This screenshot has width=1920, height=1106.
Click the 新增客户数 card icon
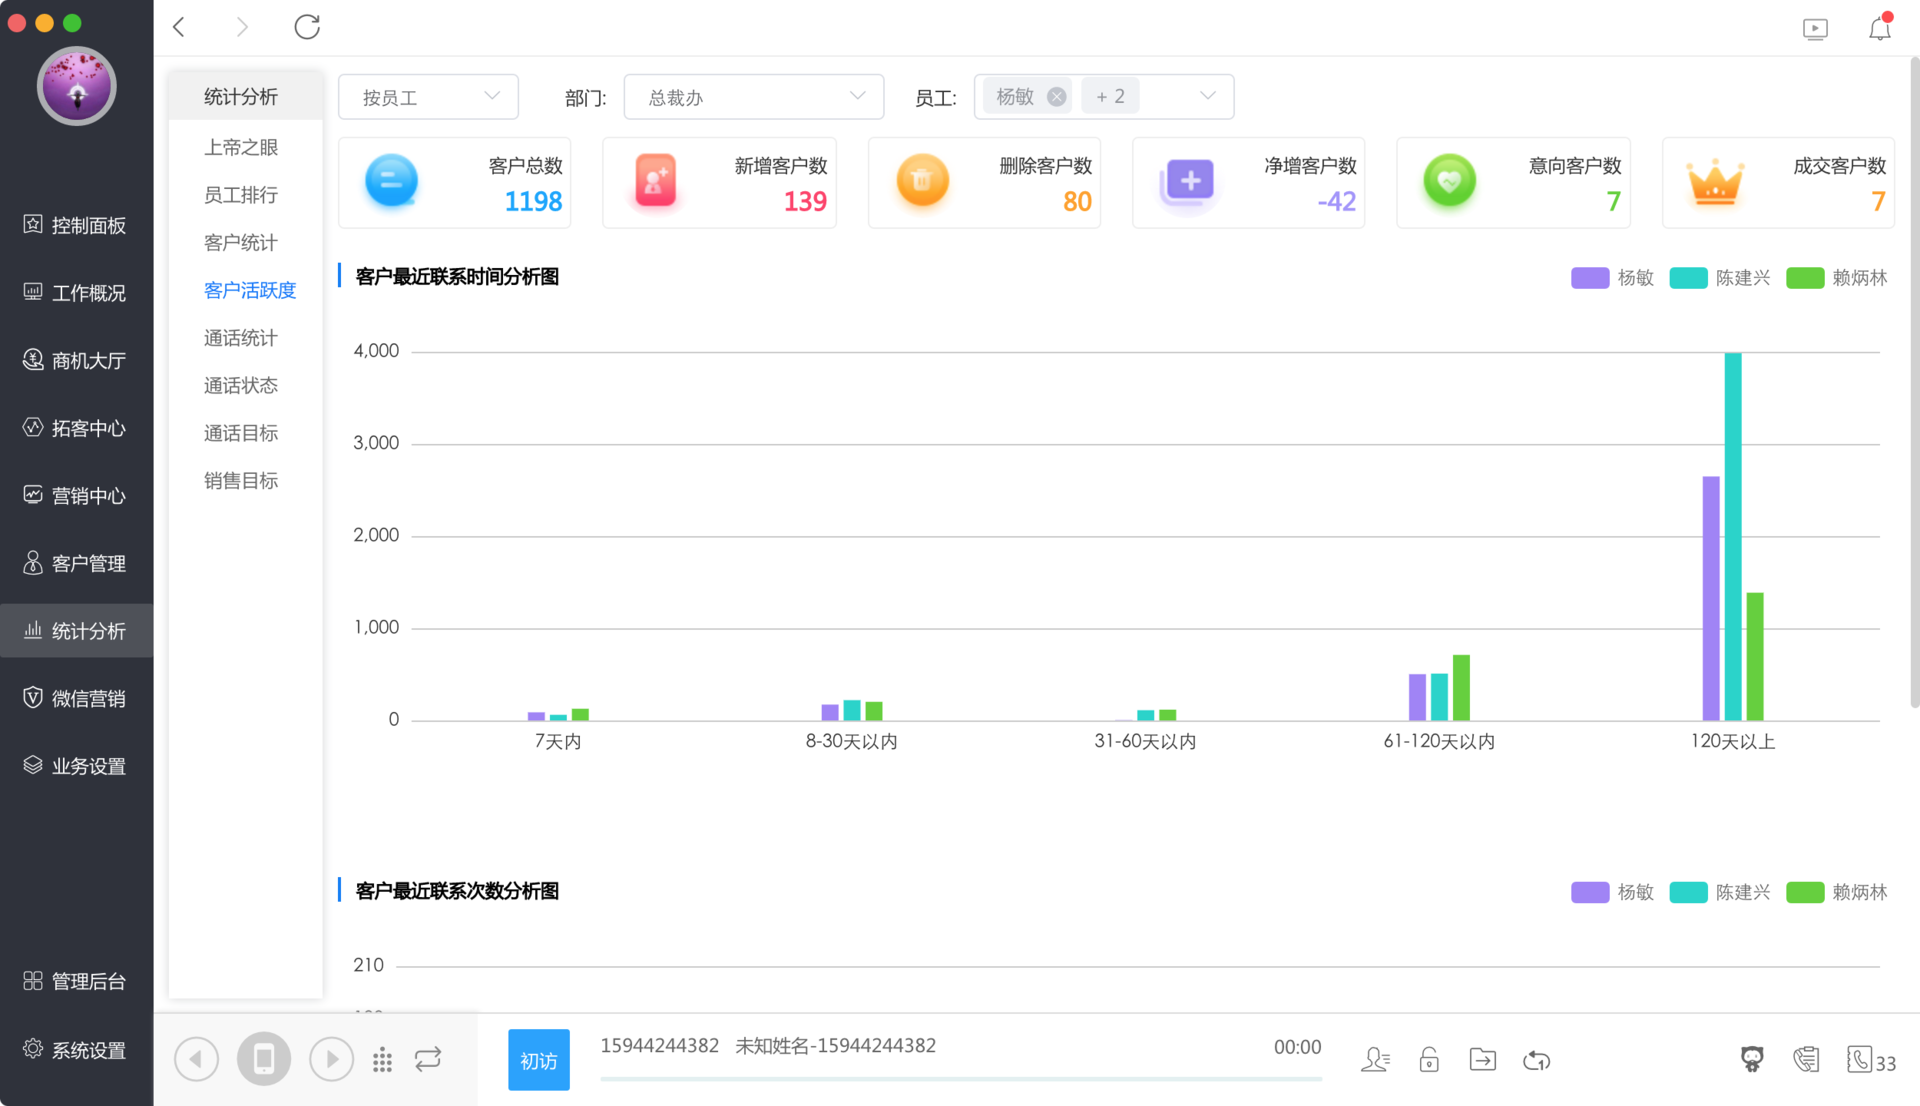tap(656, 181)
